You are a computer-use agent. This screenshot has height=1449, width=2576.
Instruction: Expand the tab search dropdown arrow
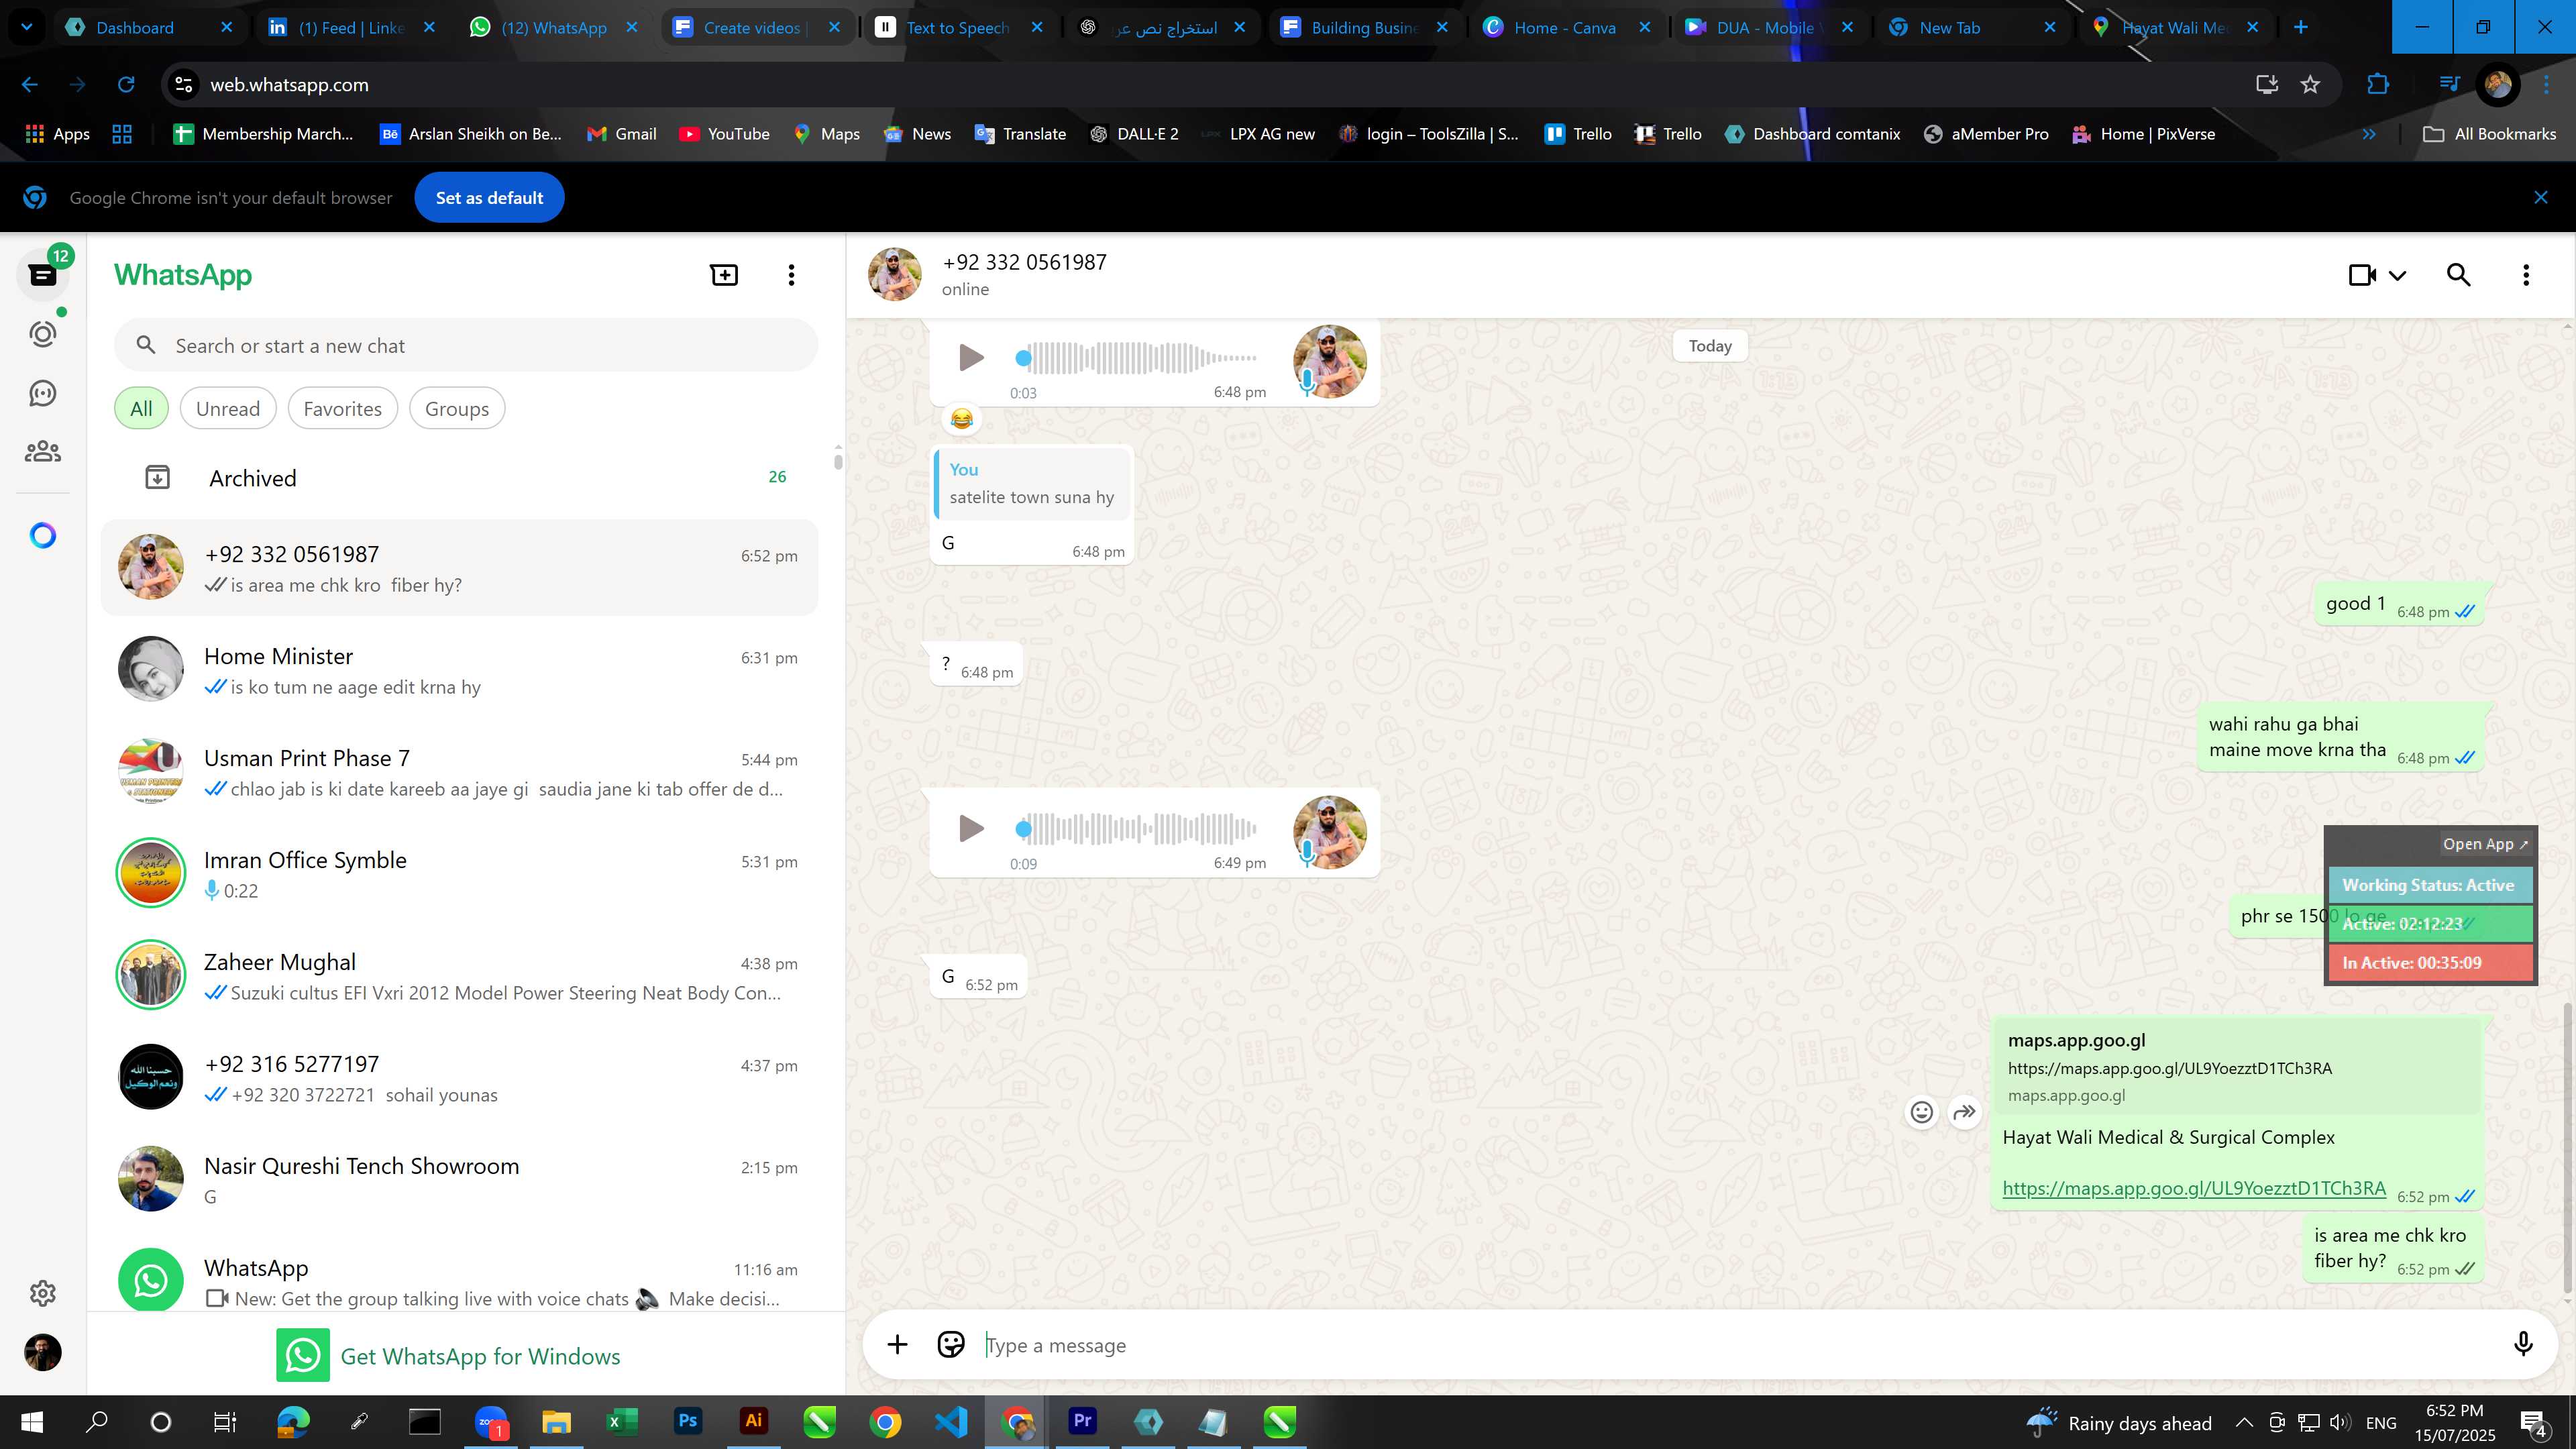pos(27,27)
